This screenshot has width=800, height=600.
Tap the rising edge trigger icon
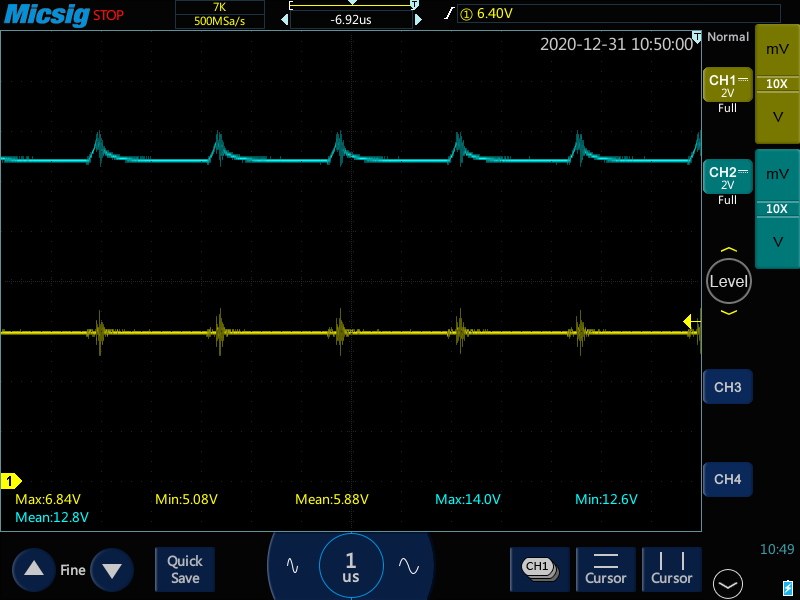click(449, 13)
